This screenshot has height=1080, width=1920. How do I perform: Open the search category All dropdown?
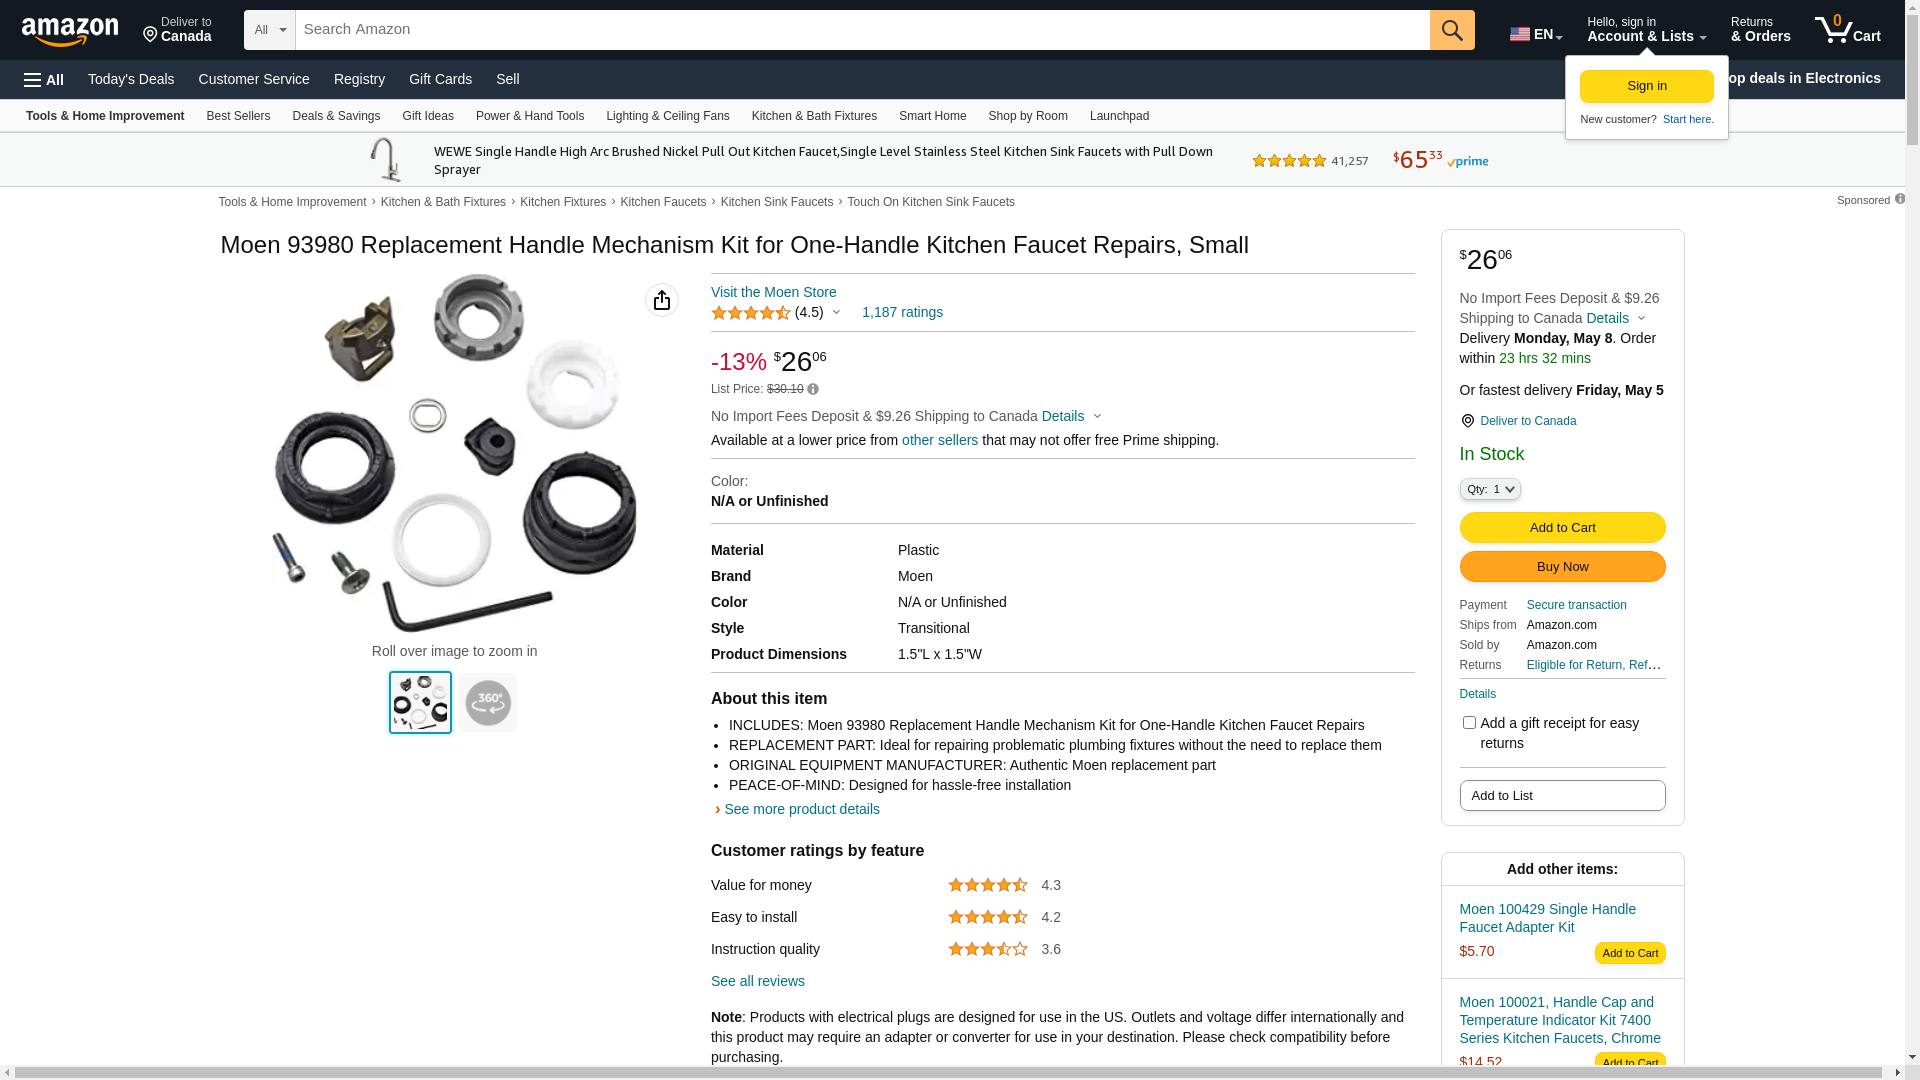[269, 30]
